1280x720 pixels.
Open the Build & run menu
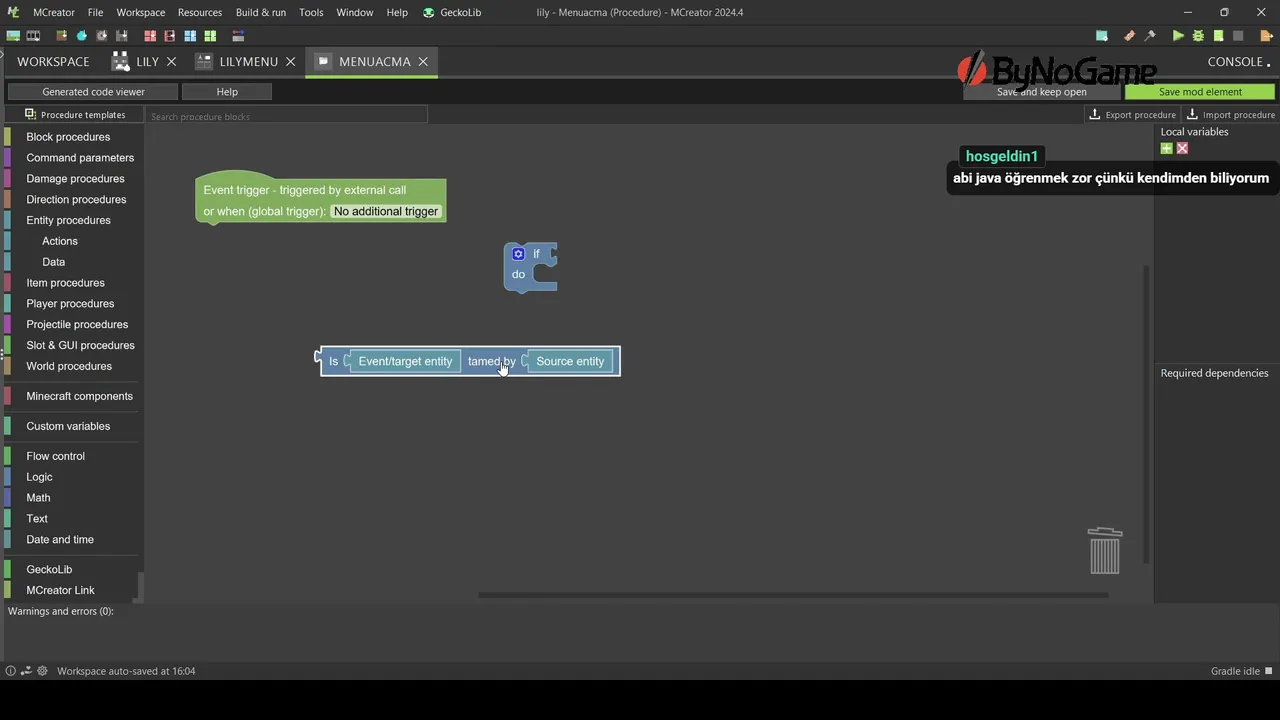pos(261,12)
